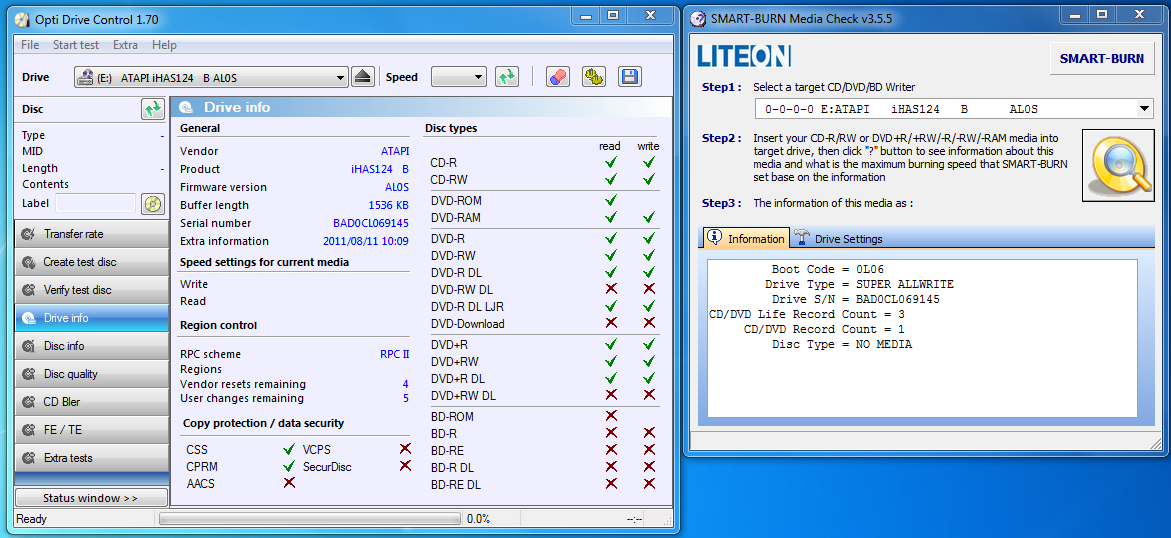The width and height of the screenshot is (1171, 538).
Task: Click the Product iHAS124 B value
Action: coord(380,170)
